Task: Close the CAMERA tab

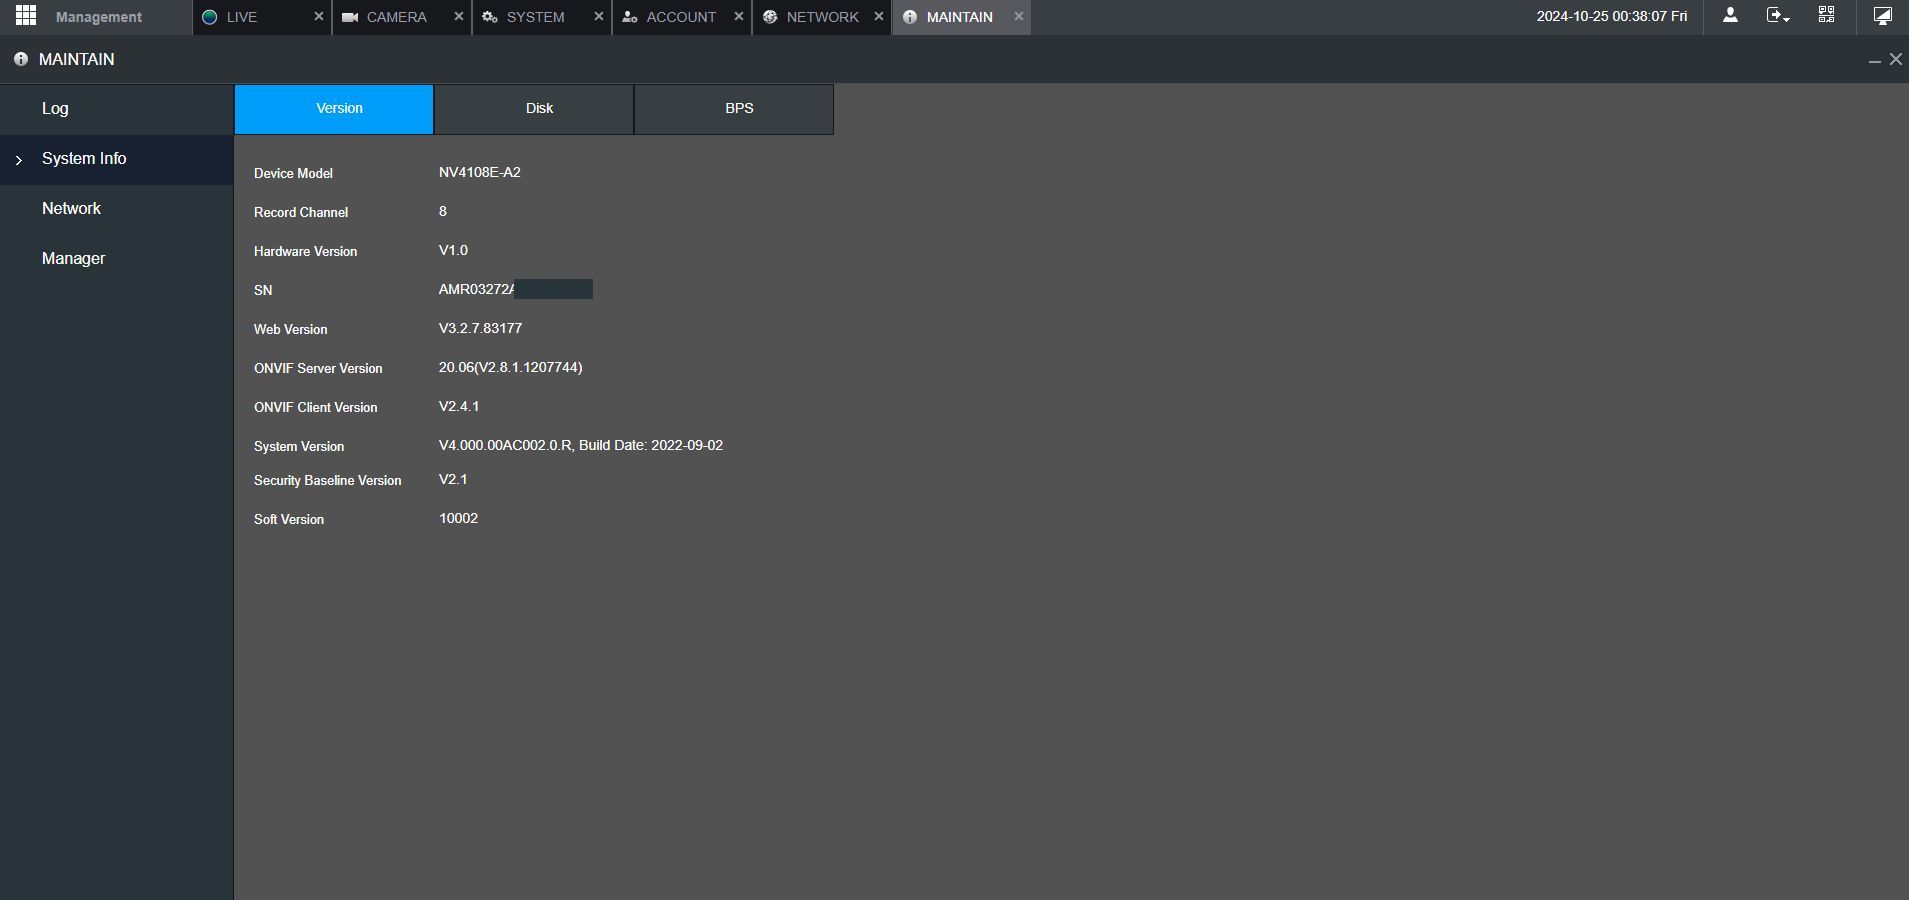Action: tap(459, 16)
